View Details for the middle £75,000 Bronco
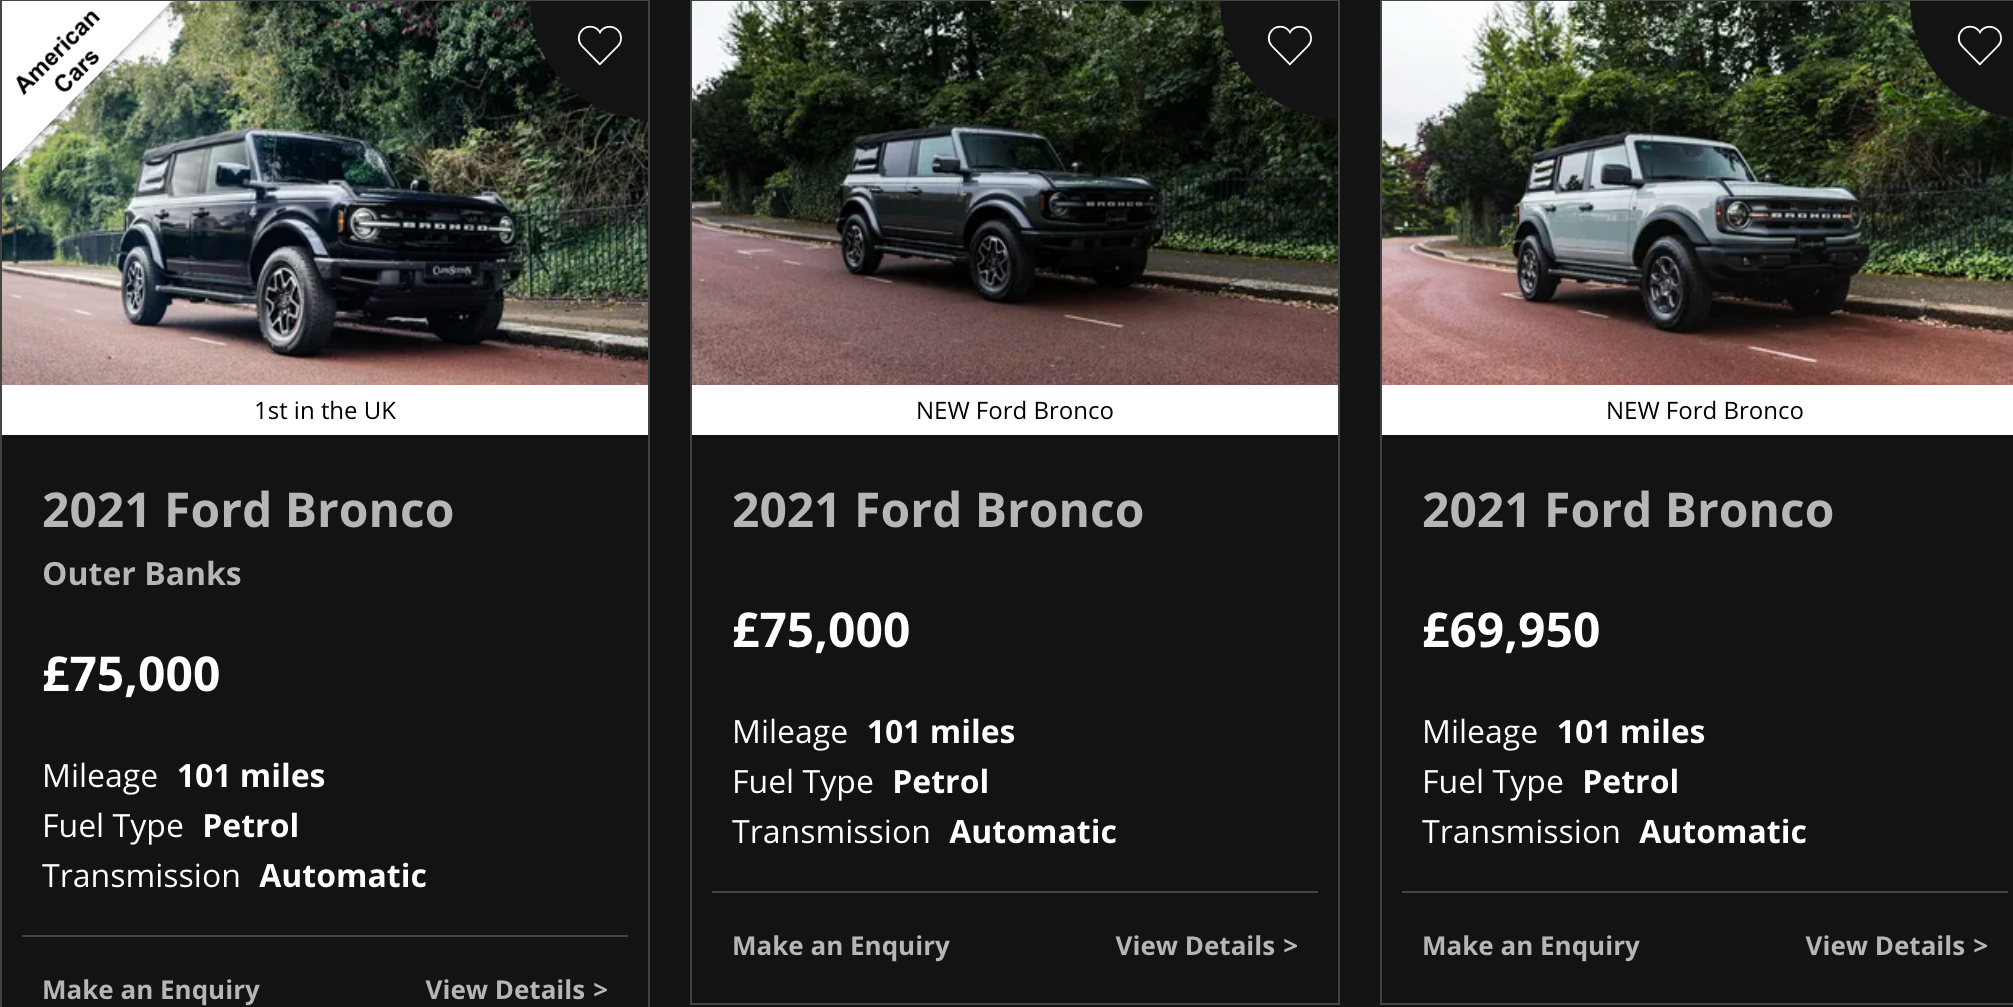Image resolution: width=2013 pixels, height=1007 pixels. [x=1206, y=945]
